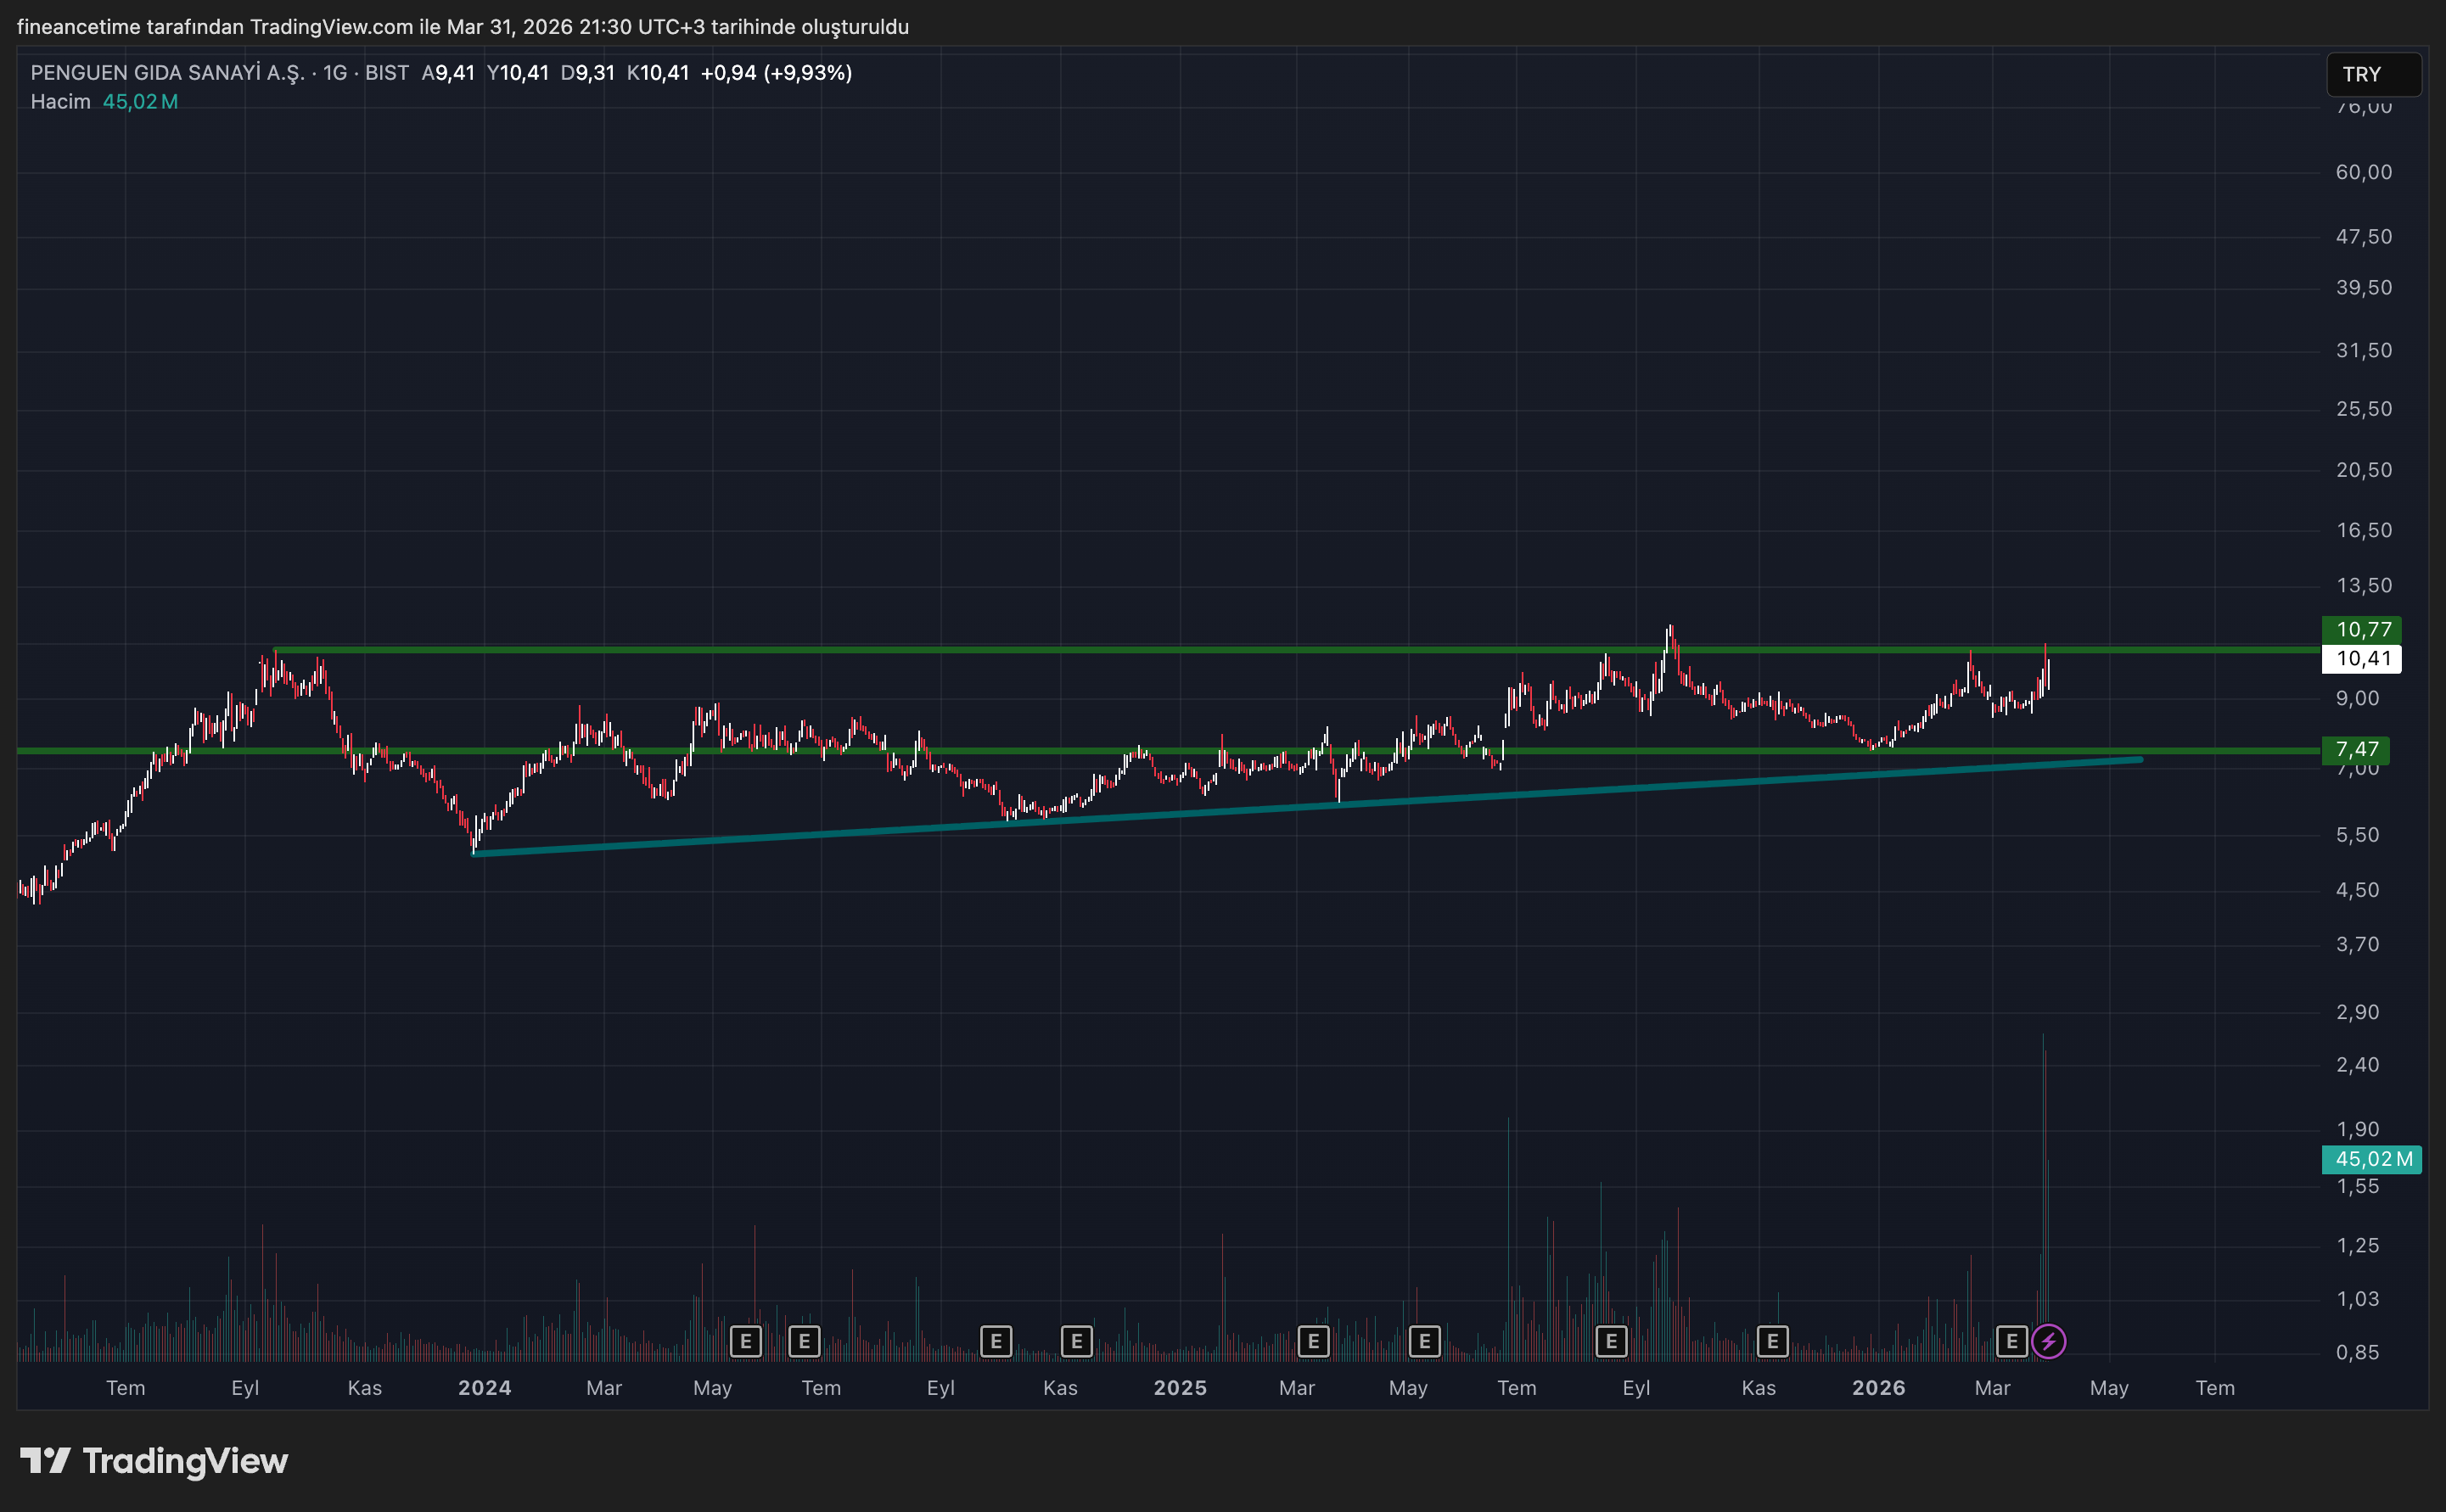The width and height of the screenshot is (2446, 1512).
Task: Click the earnings marker just before Tem 2024
Action: (804, 1341)
